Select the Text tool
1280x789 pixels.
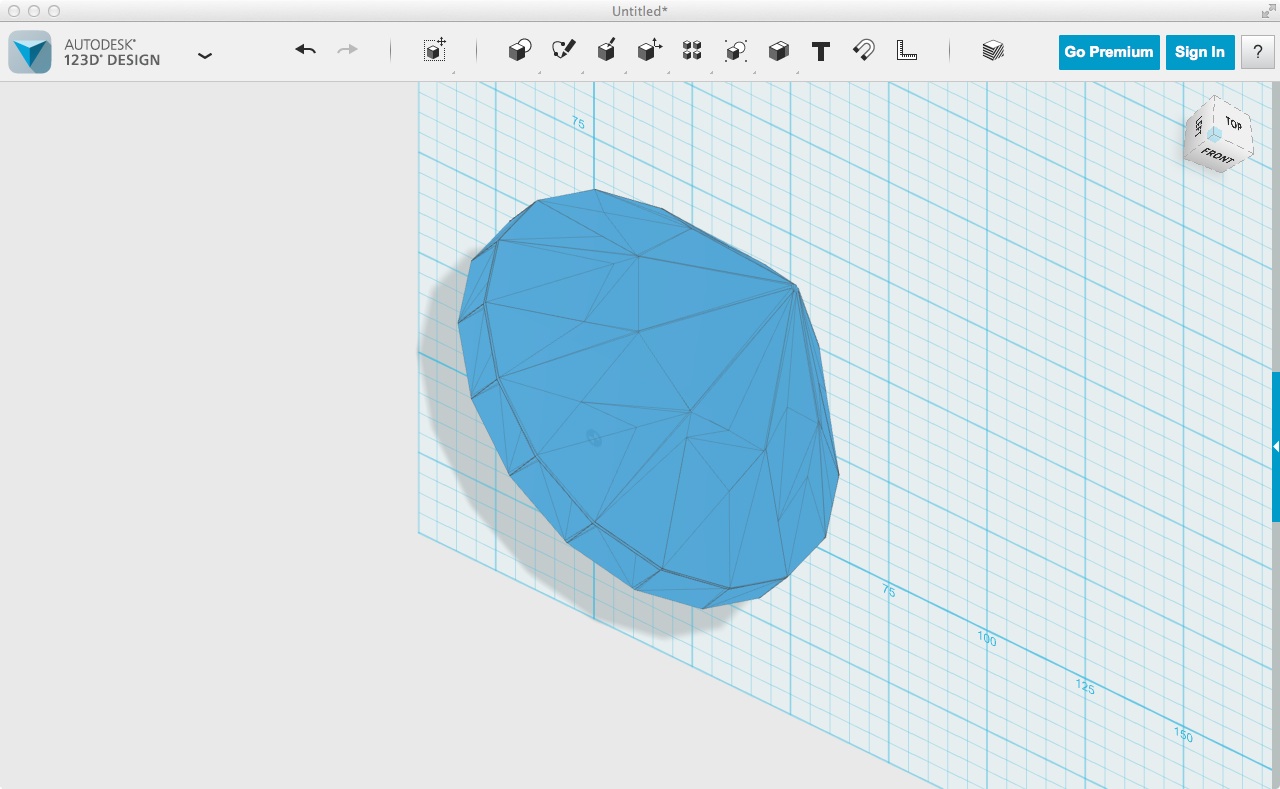coord(821,51)
